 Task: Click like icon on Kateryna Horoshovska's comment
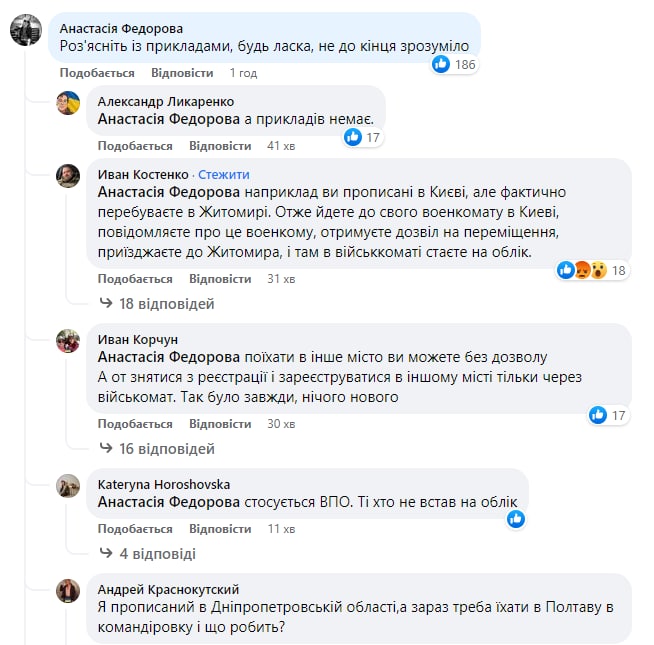click(516, 518)
